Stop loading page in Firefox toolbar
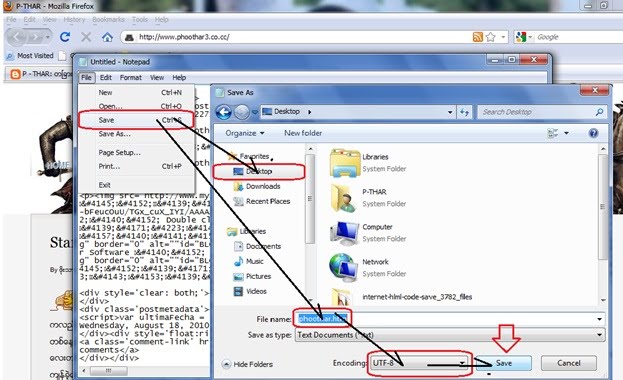 (86, 37)
